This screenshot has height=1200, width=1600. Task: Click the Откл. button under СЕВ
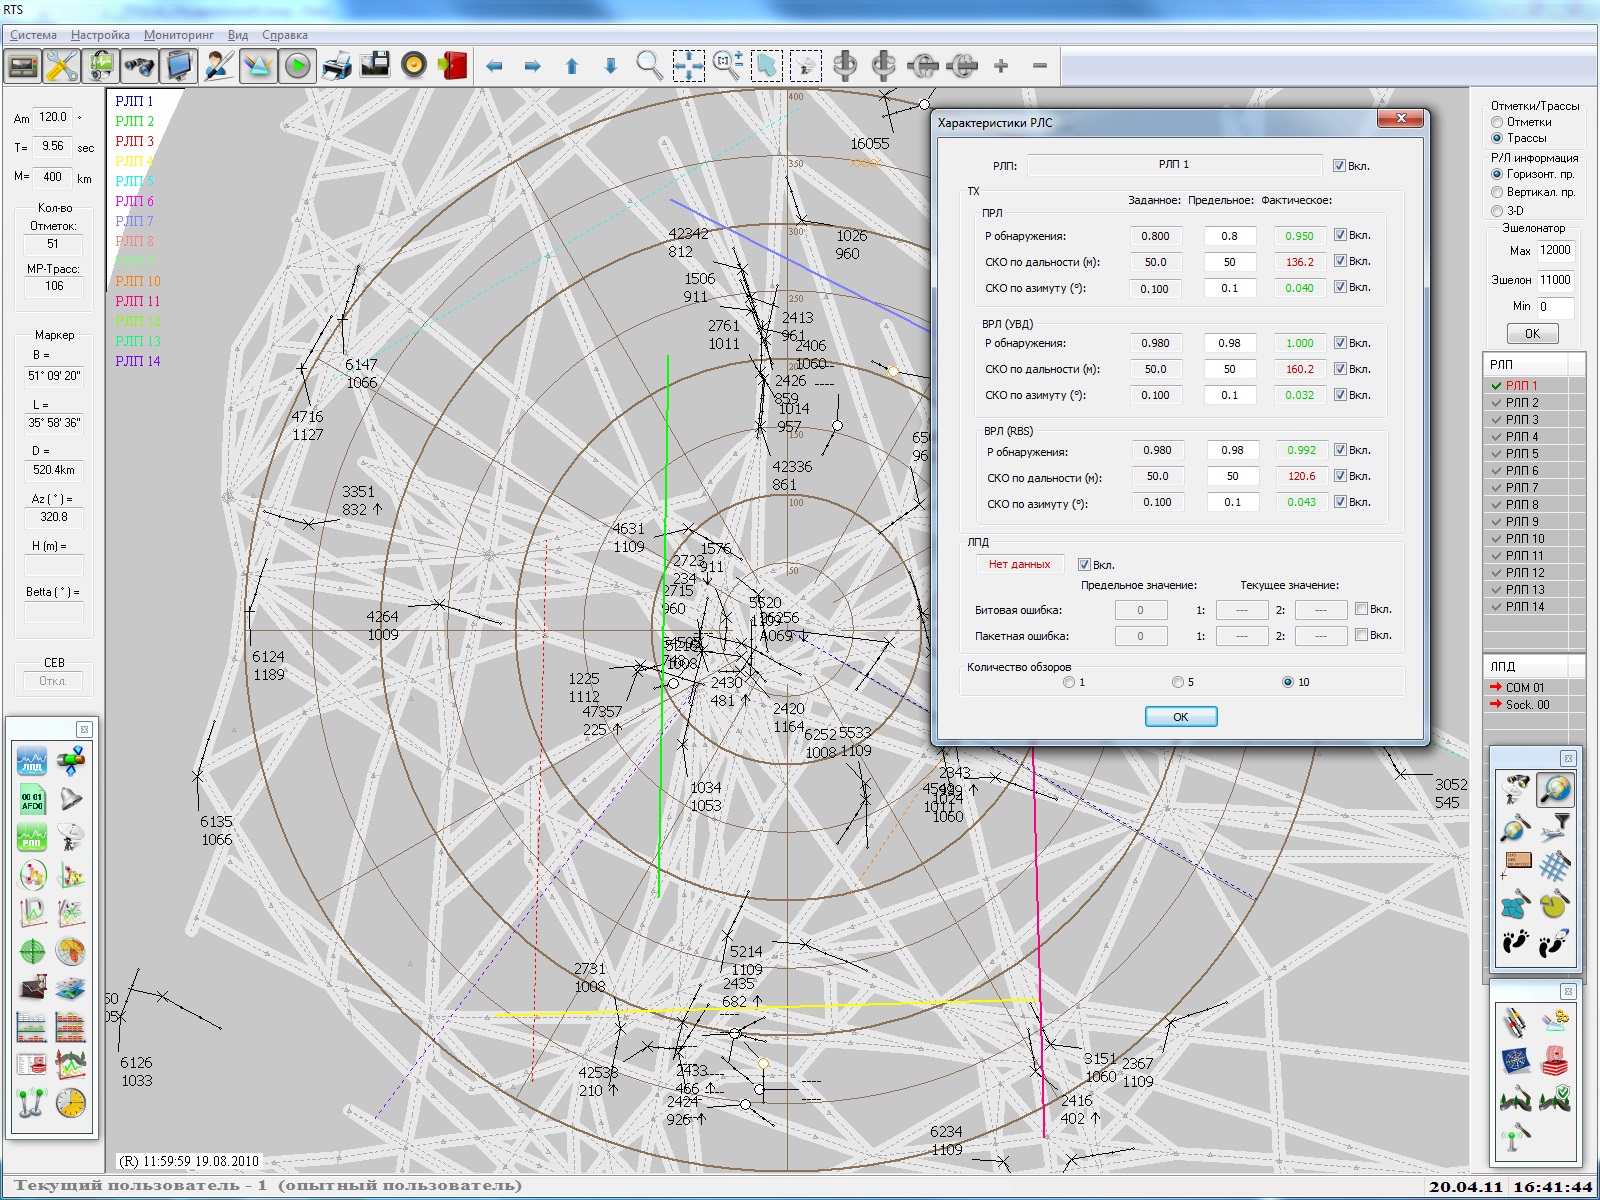pos(53,681)
